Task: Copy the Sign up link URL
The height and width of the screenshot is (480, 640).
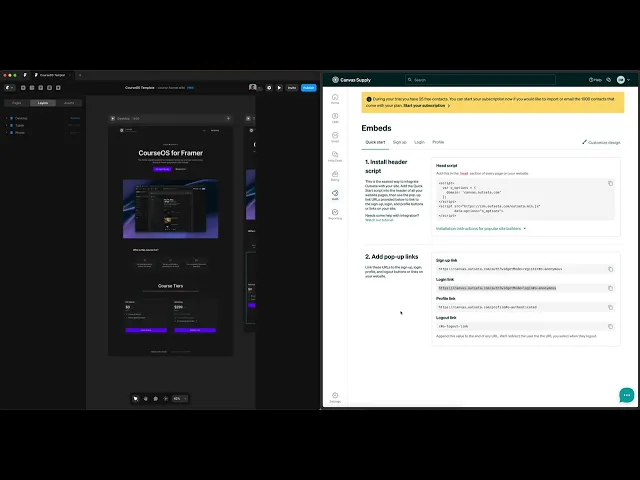Action: point(610,269)
